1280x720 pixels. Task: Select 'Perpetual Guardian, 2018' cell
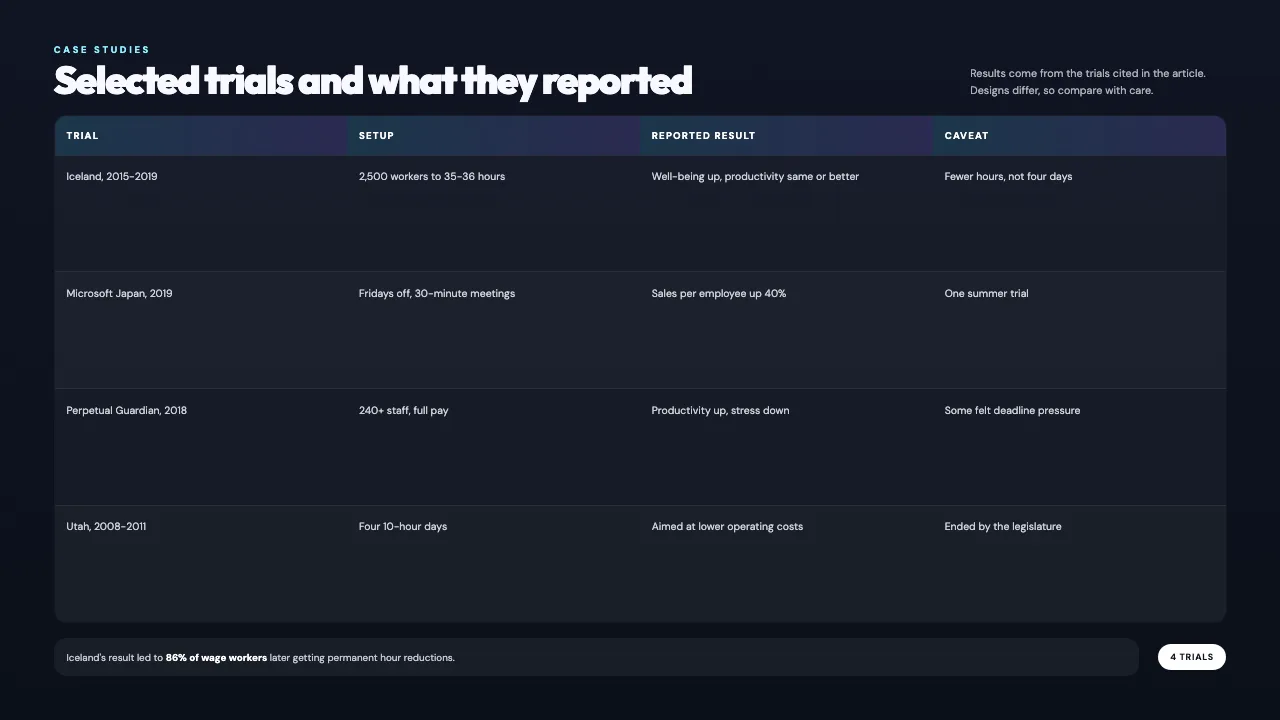click(x=201, y=447)
